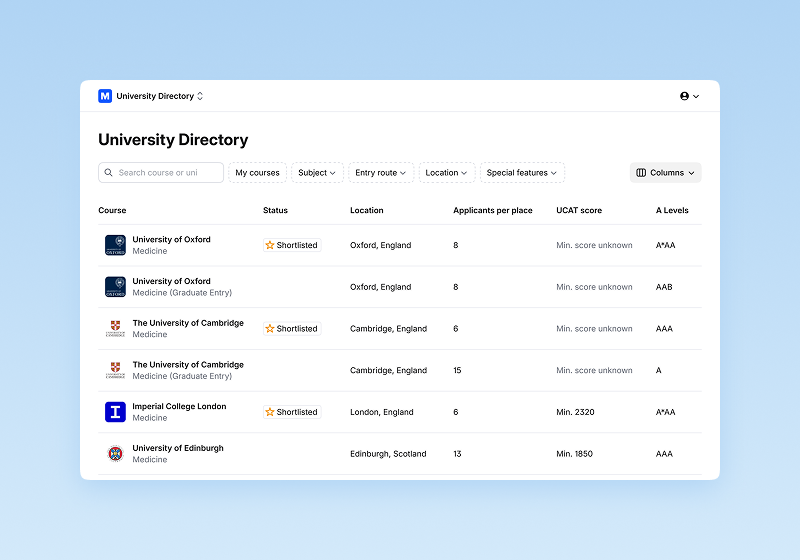Click the UCAT score column header
This screenshot has width=800, height=560.
tap(579, 210)
